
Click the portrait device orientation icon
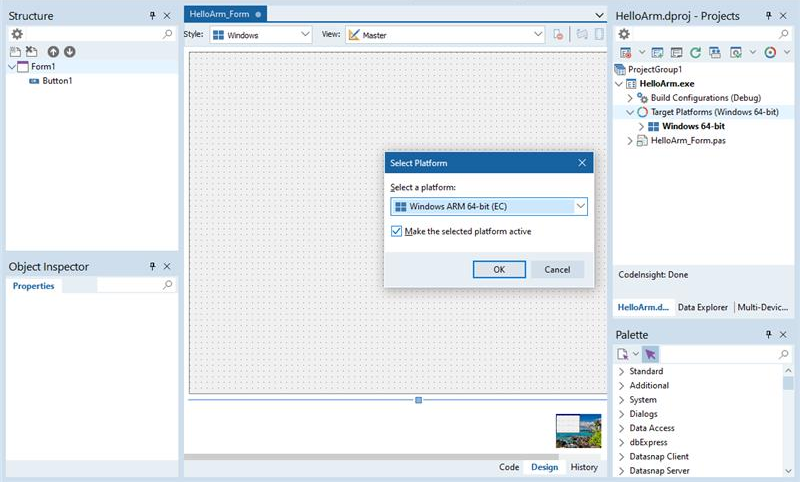[x=599, y=35]
